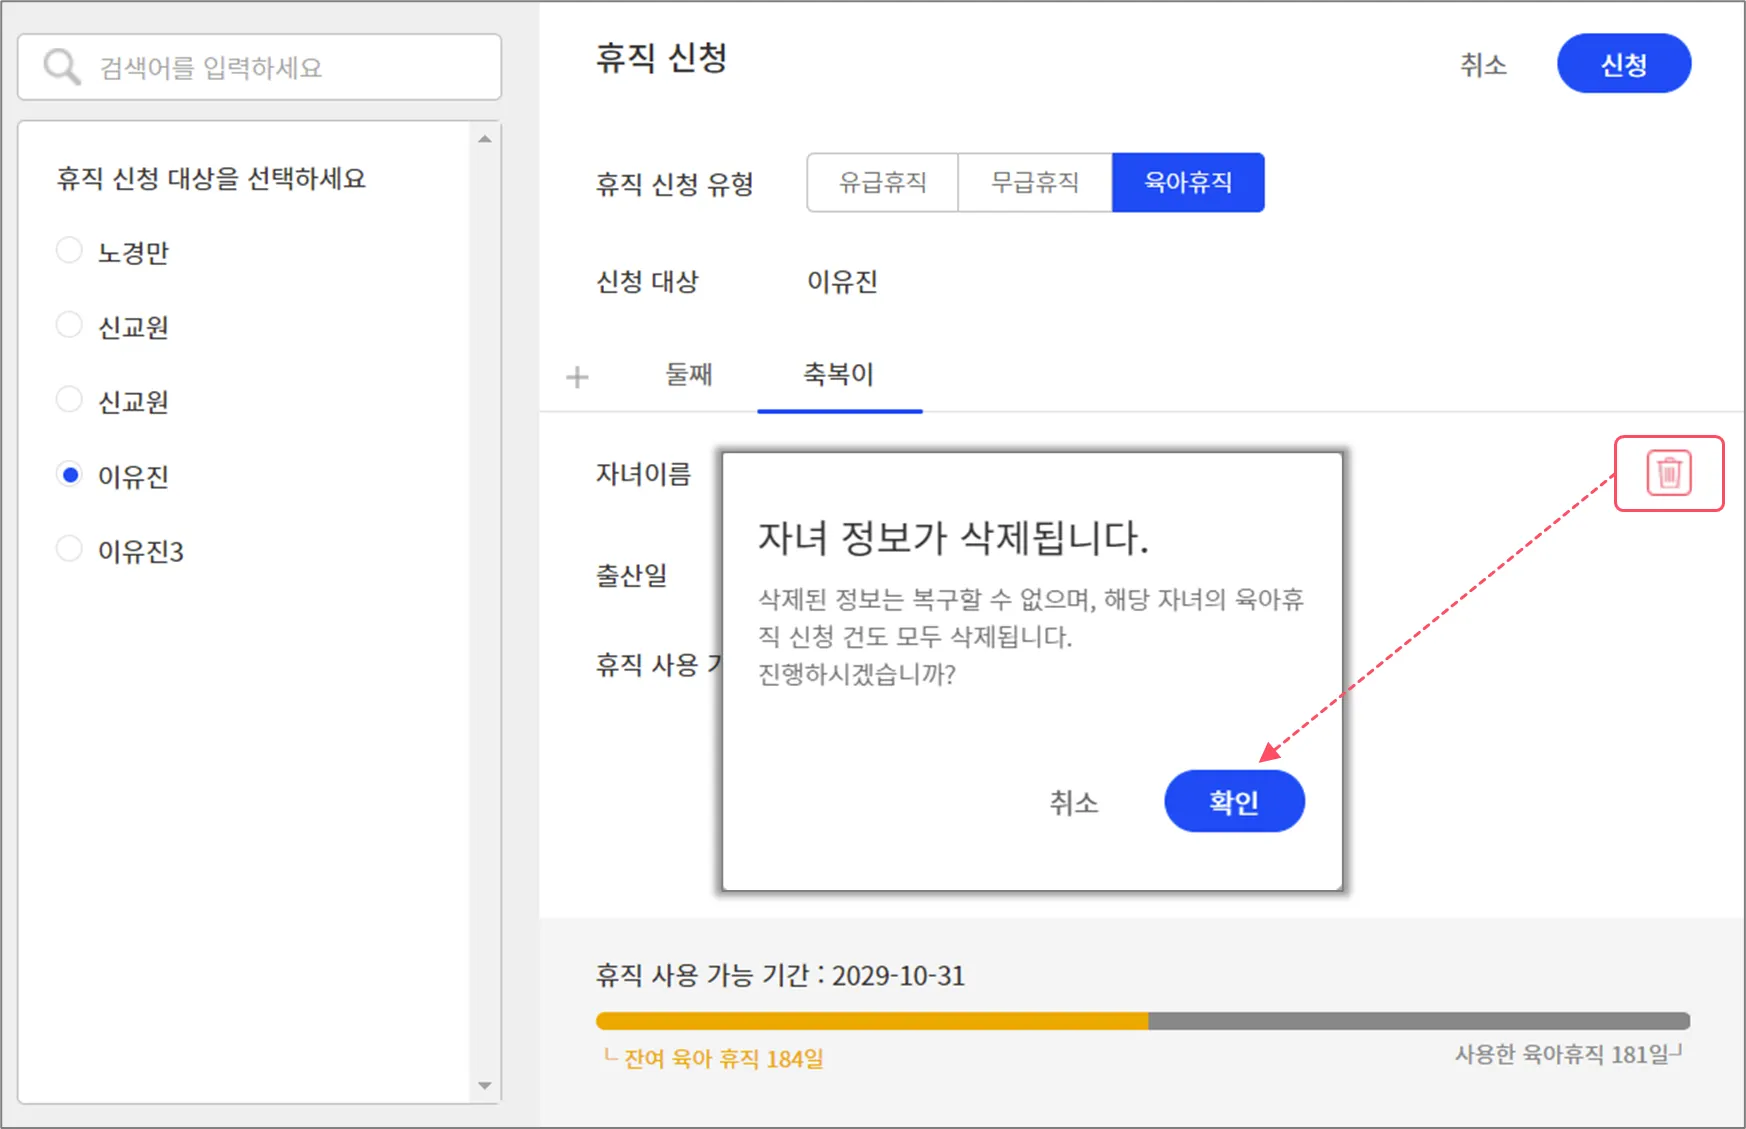Switch to the 둘째 child tab
Image resolution: width=1746 pixels, height=1129 pixels.
[689, 375]
